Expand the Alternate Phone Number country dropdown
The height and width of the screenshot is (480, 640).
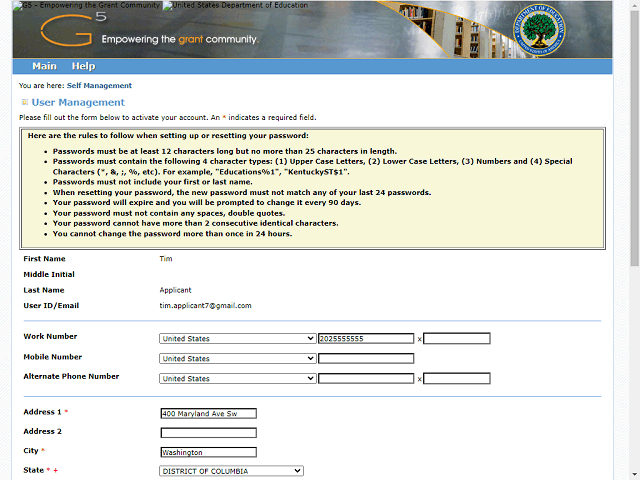(x=237, y=379)
